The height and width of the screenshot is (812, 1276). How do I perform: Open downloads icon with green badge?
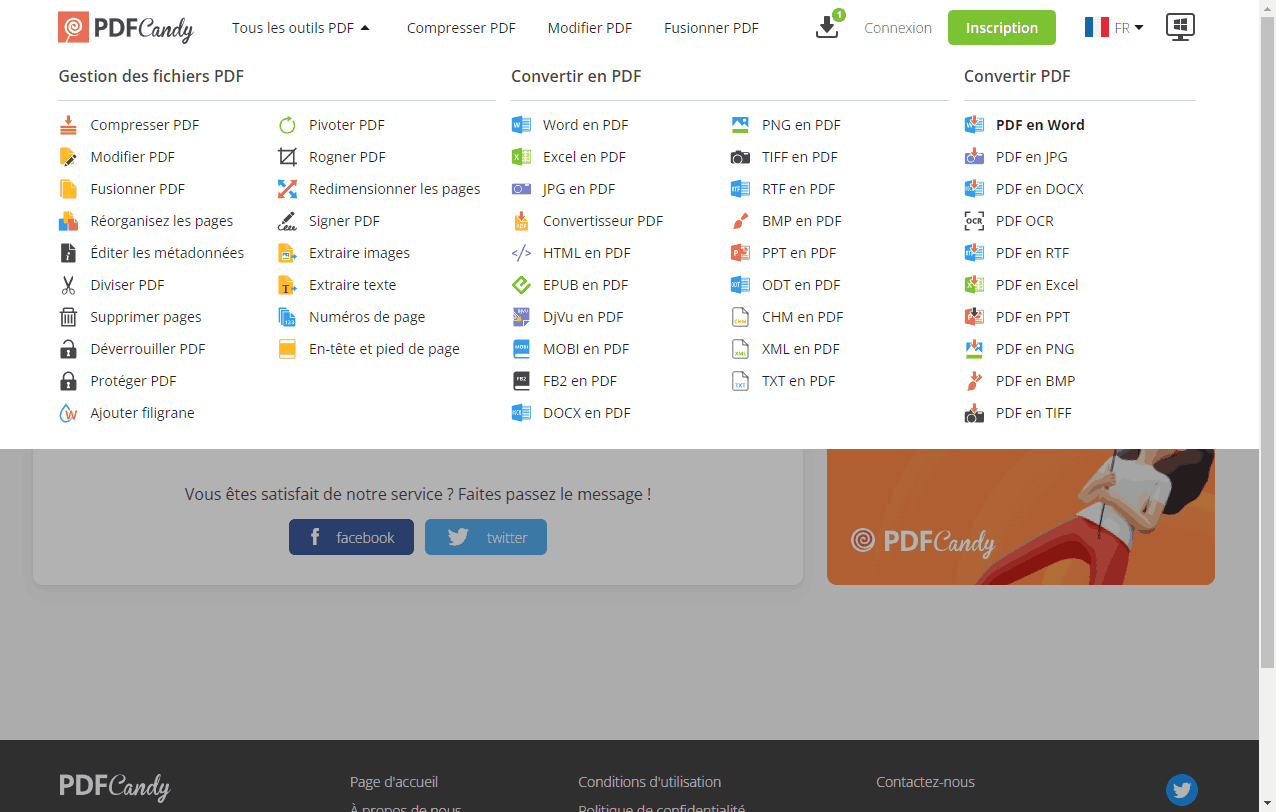(x=828, y=25)
